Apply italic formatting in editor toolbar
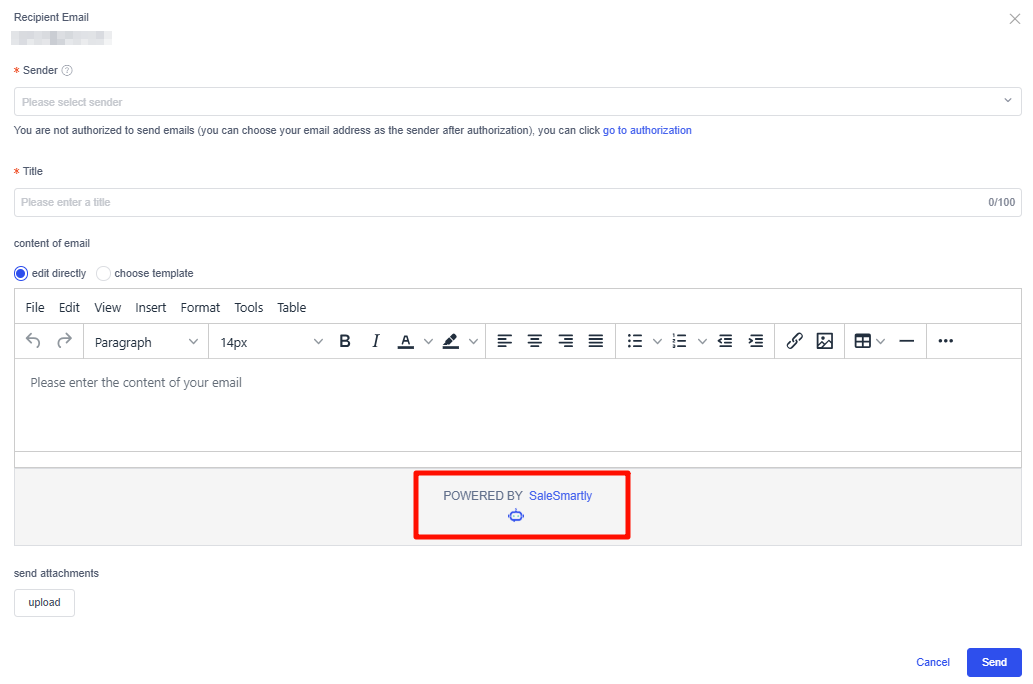This screenshot has height=684, width=1033. click(x=376, y=341)
